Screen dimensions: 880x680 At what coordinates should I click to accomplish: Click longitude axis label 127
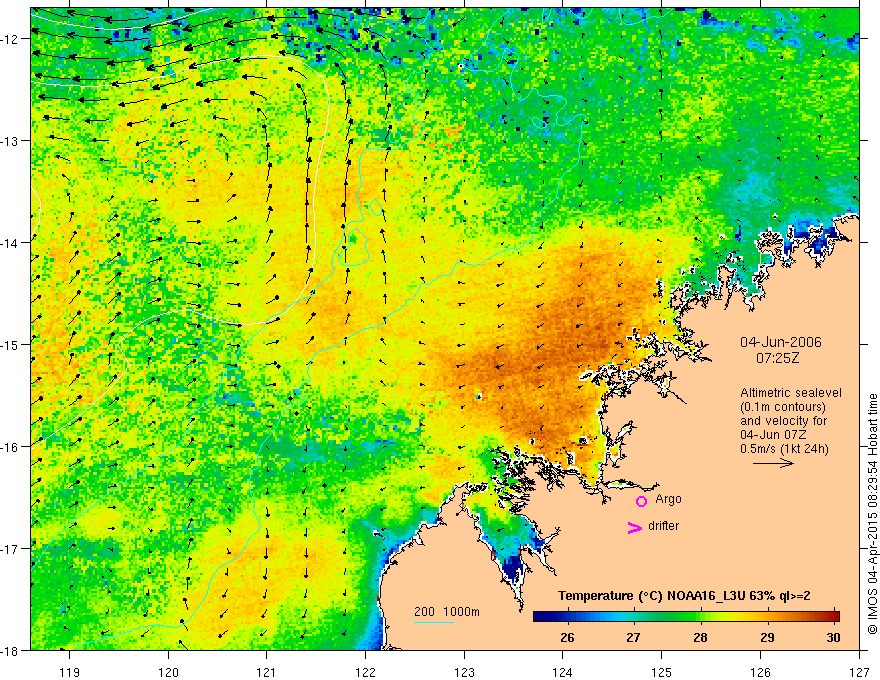pos(859,672)
